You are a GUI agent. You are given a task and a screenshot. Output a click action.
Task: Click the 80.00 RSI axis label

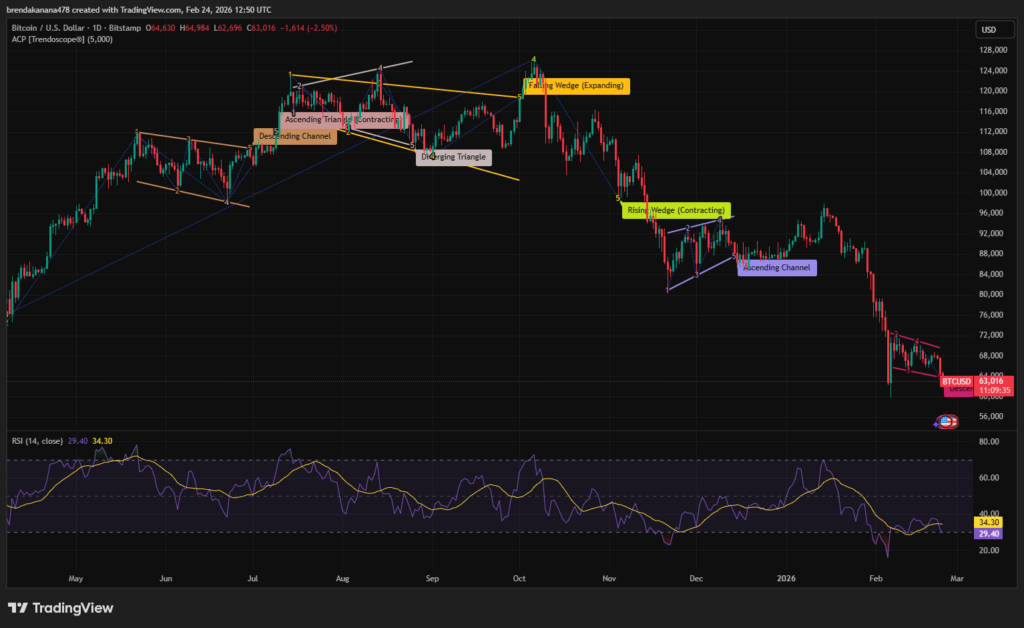coord(989,442)
